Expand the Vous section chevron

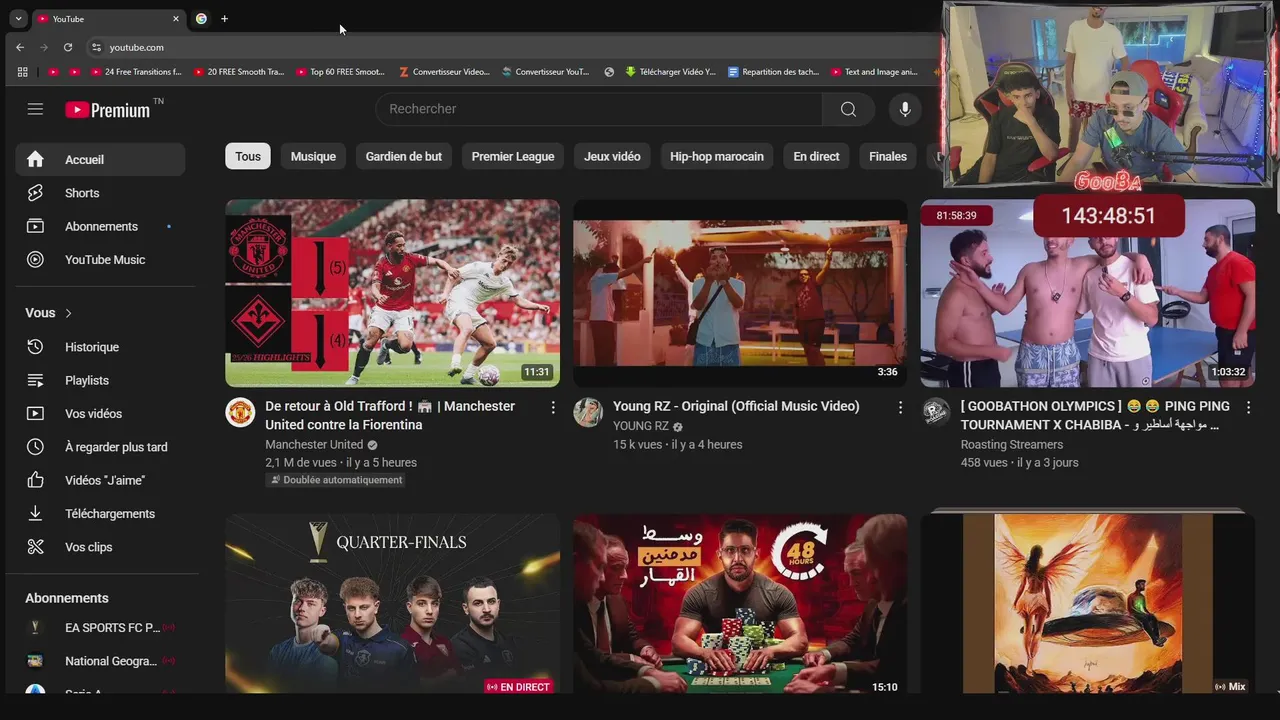click(68, 313)
